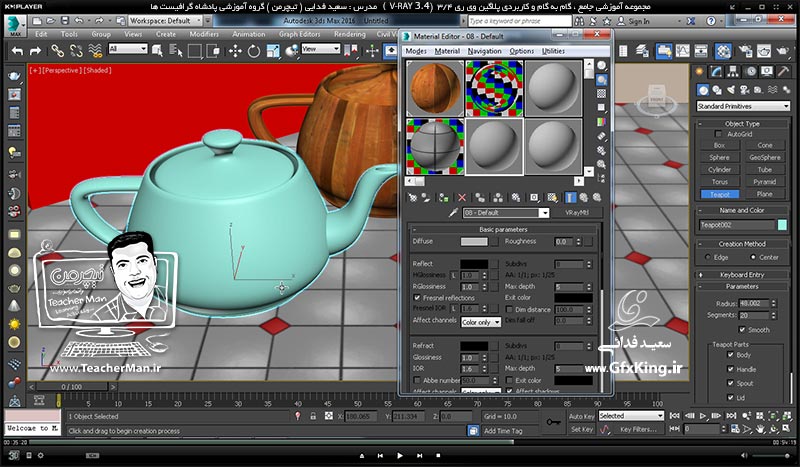Click the Set Key mode key icon
800x467 pixels.
point(553,422)
